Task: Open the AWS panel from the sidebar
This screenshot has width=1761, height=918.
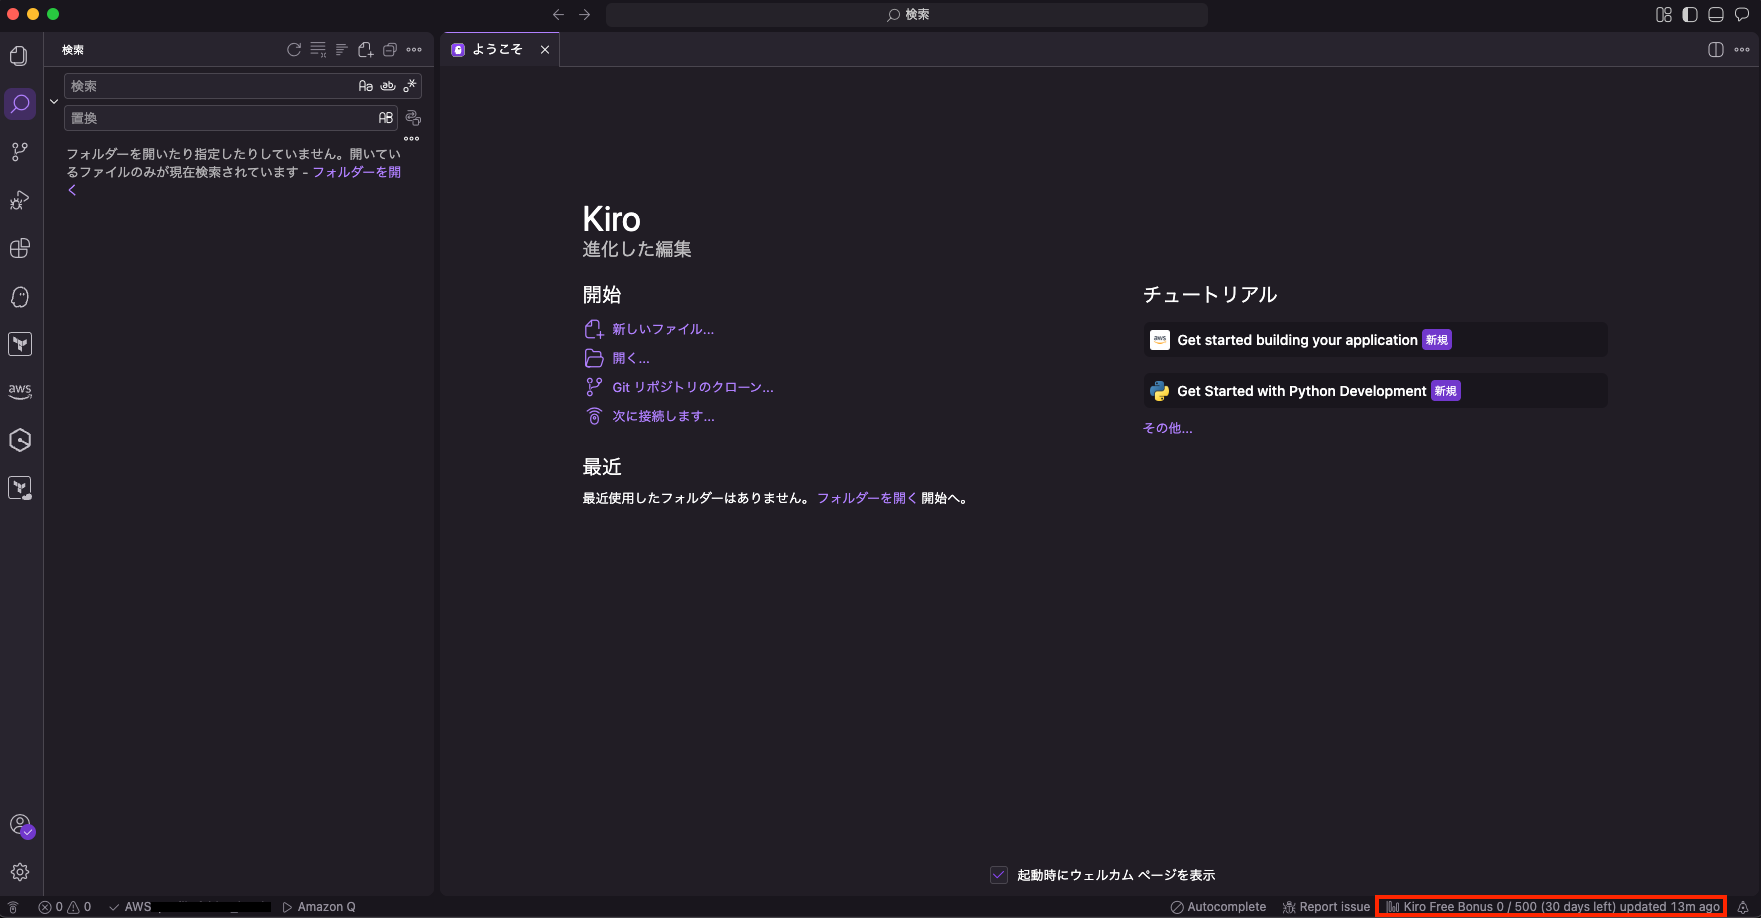Action: tap(20, 391)
